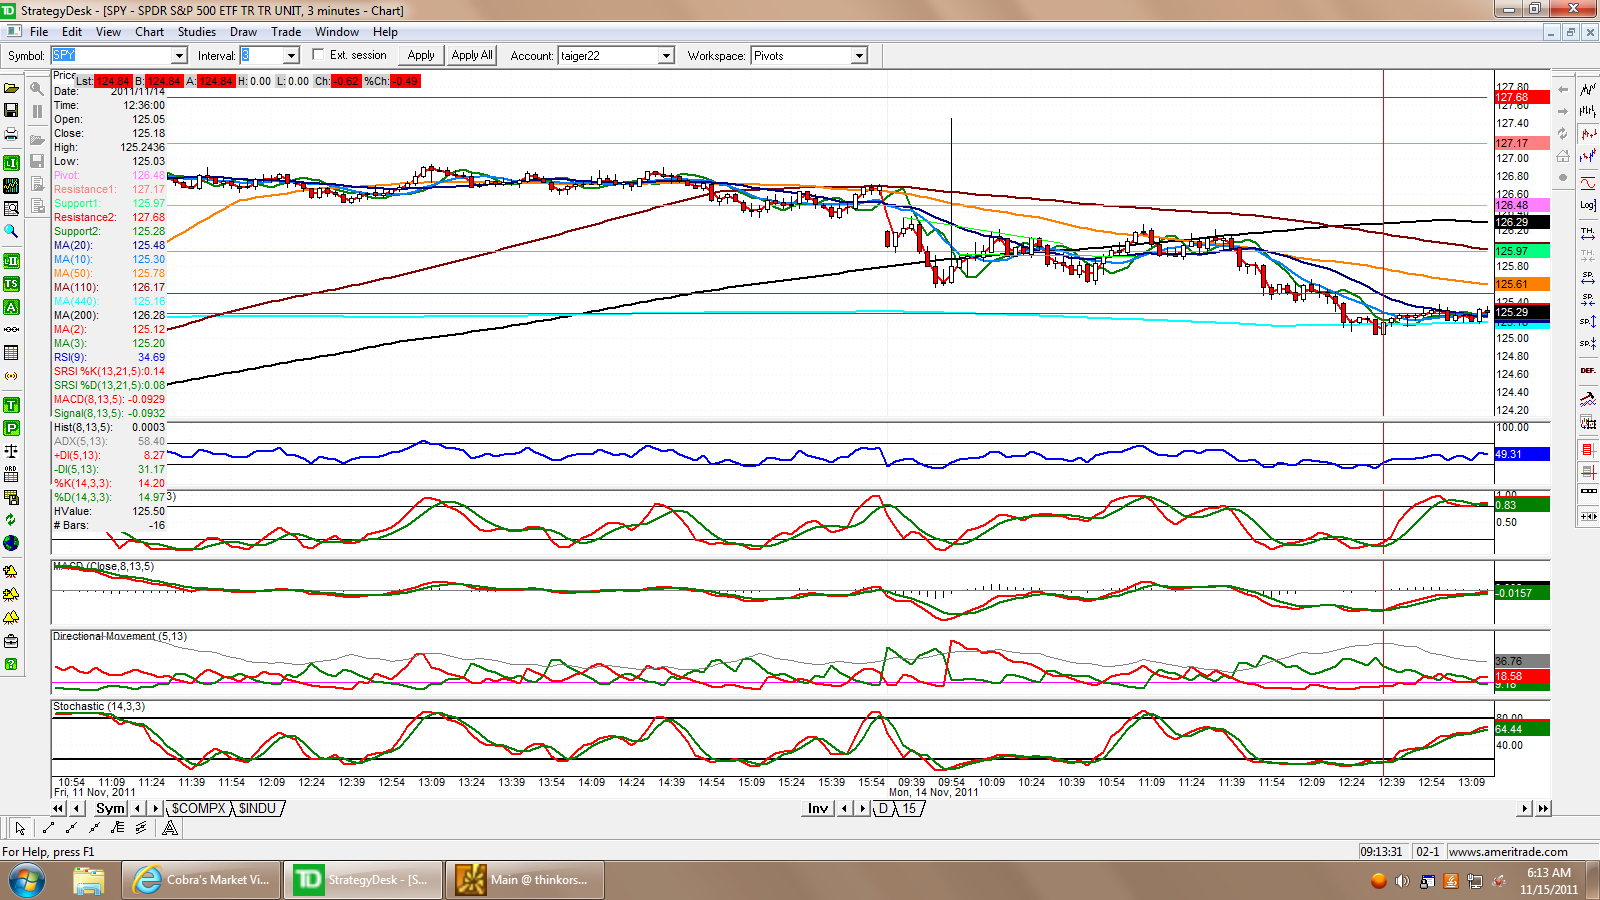Select the arrow pointer drawing tool
1600x900 pixels.
(20, 828)
